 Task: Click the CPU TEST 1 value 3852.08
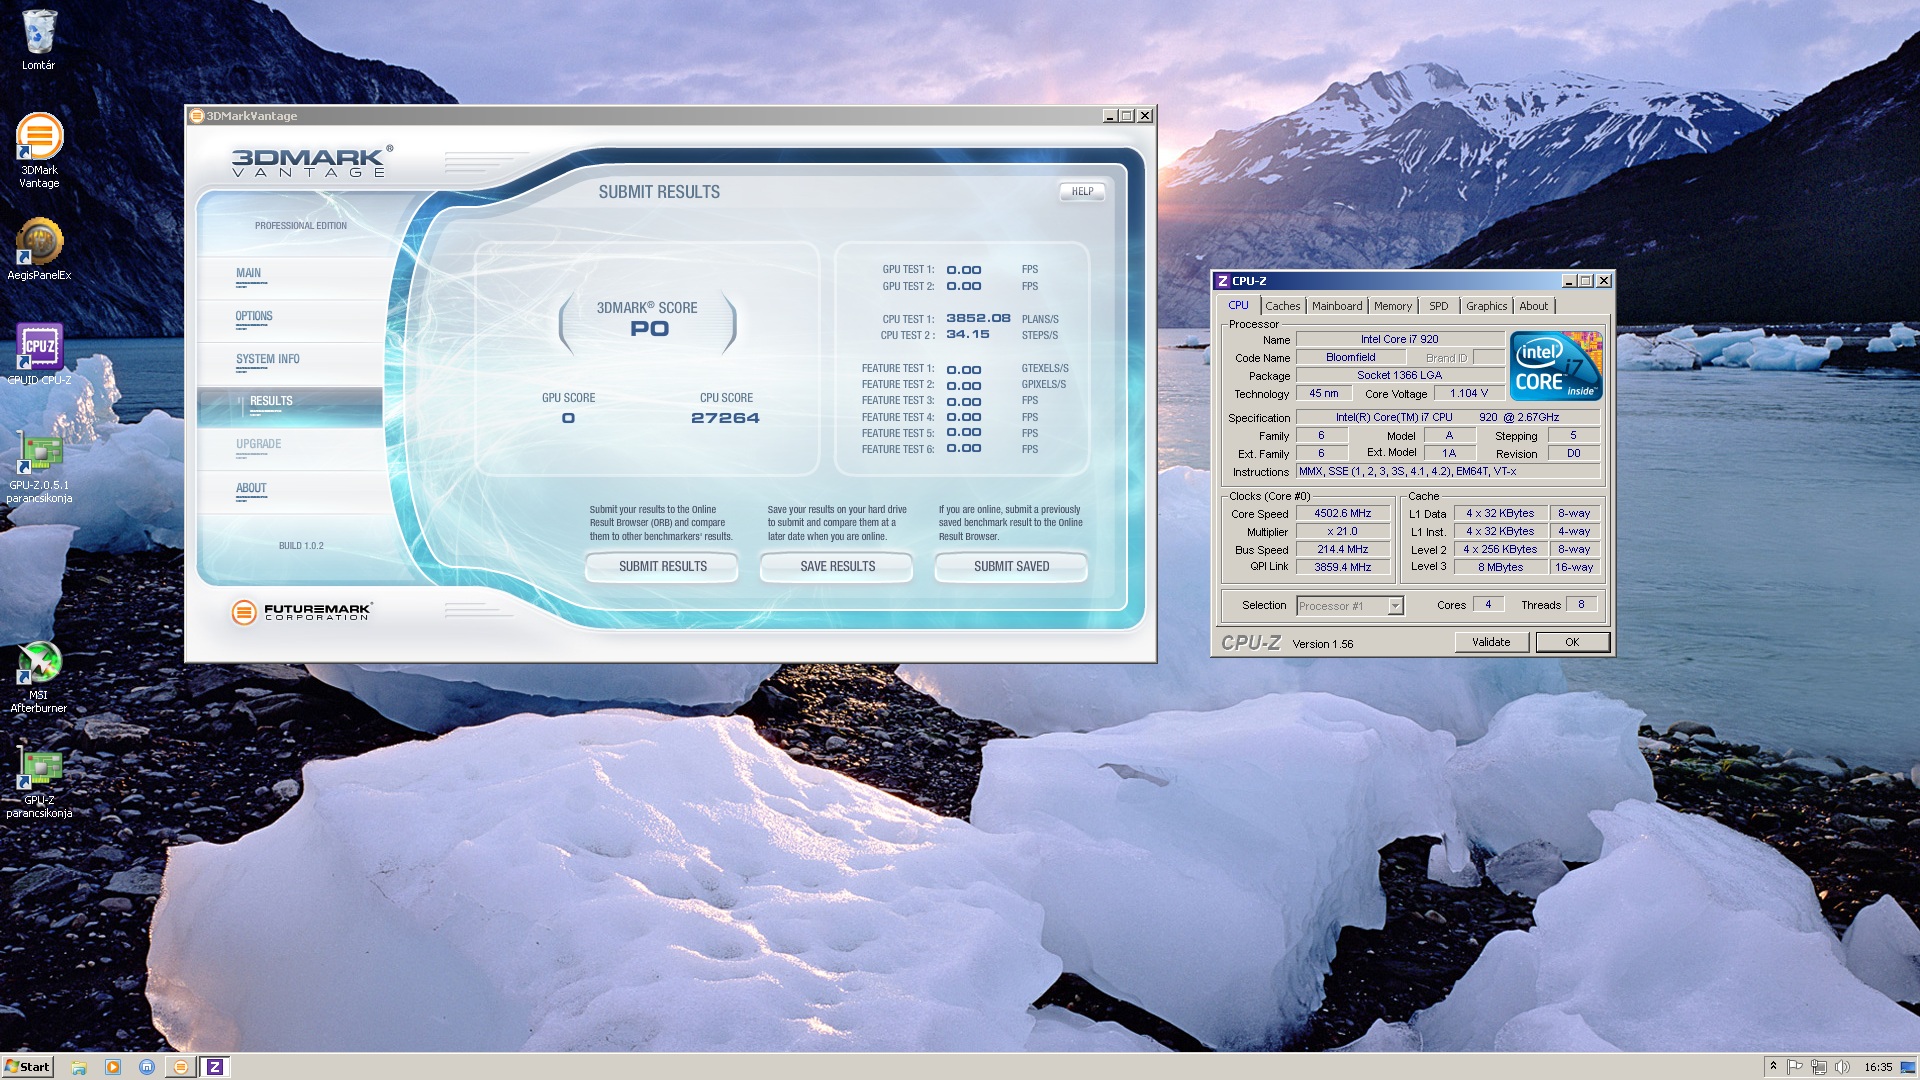978,319
